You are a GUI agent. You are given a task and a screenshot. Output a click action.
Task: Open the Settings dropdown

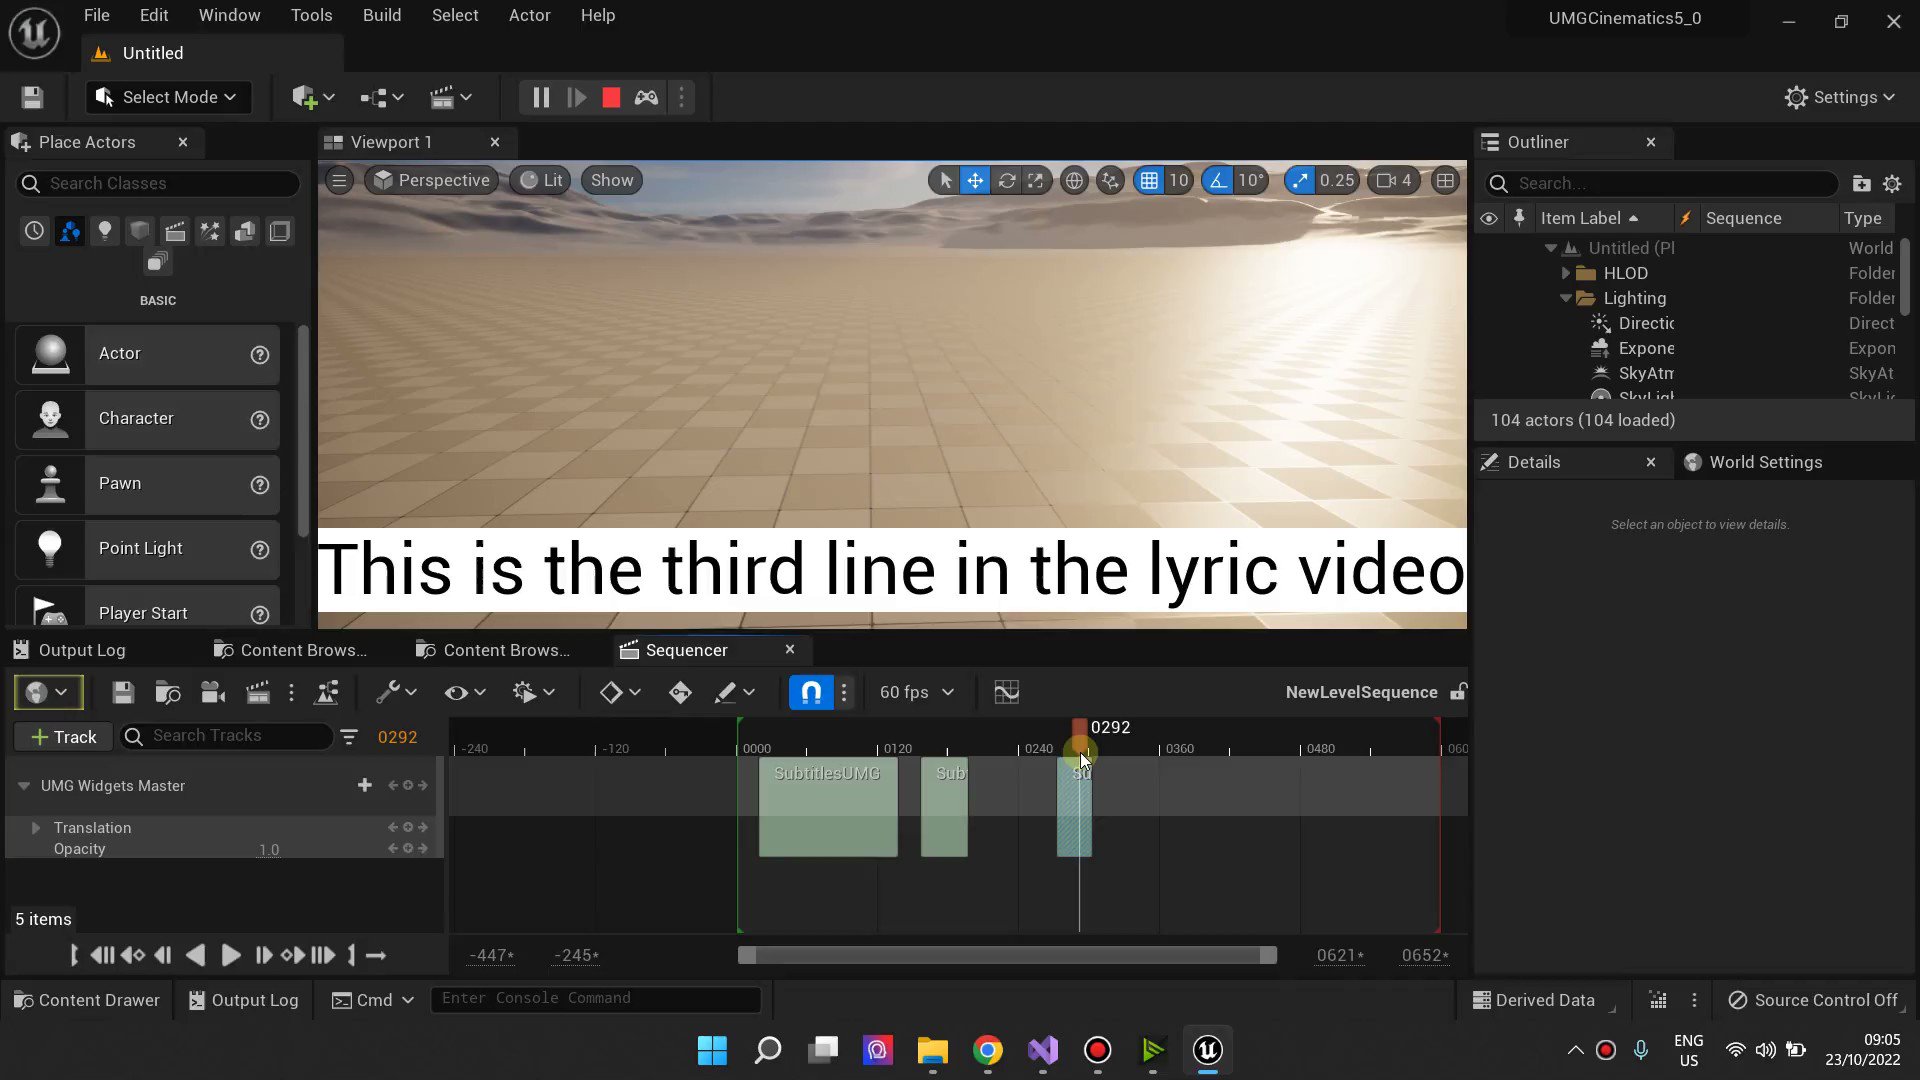pos(1840,97)
